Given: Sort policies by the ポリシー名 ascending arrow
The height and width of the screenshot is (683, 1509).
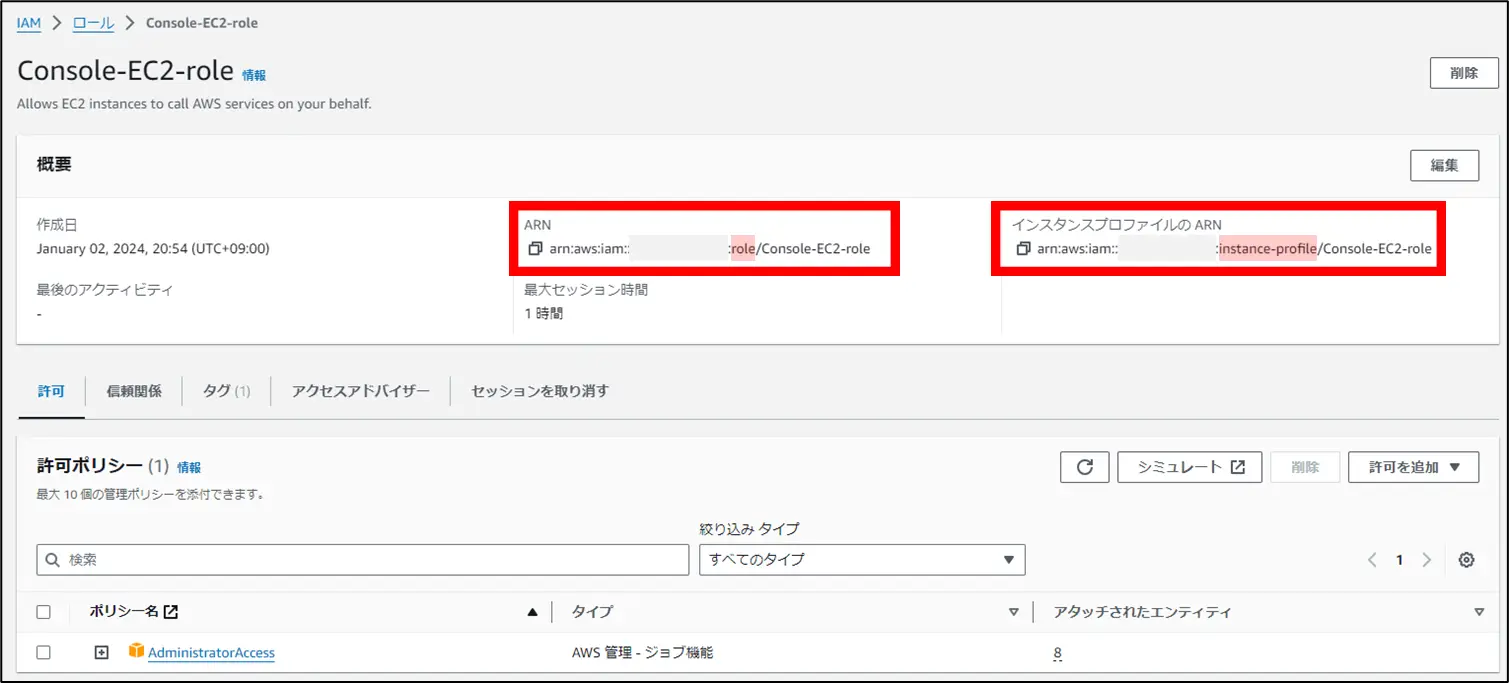Looking at the screenshot, I should pyautogui.click(x=532, y=613).
